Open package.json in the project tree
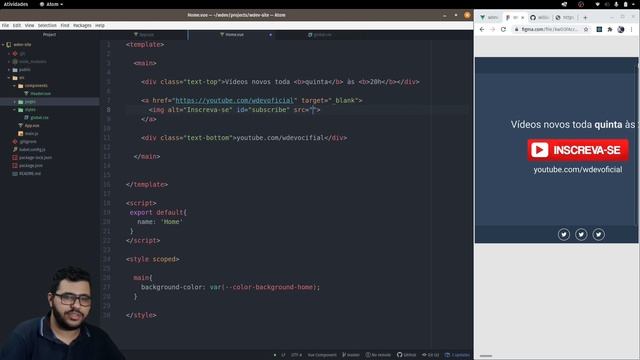The image size is (640, 360). (x=31, y=166)
